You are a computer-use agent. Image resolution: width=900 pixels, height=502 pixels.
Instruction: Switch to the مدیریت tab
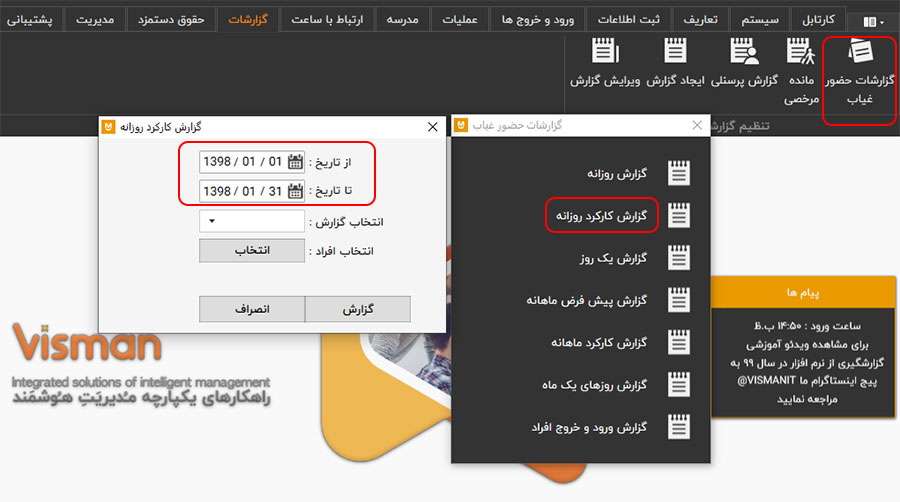(x=95, y=20)
